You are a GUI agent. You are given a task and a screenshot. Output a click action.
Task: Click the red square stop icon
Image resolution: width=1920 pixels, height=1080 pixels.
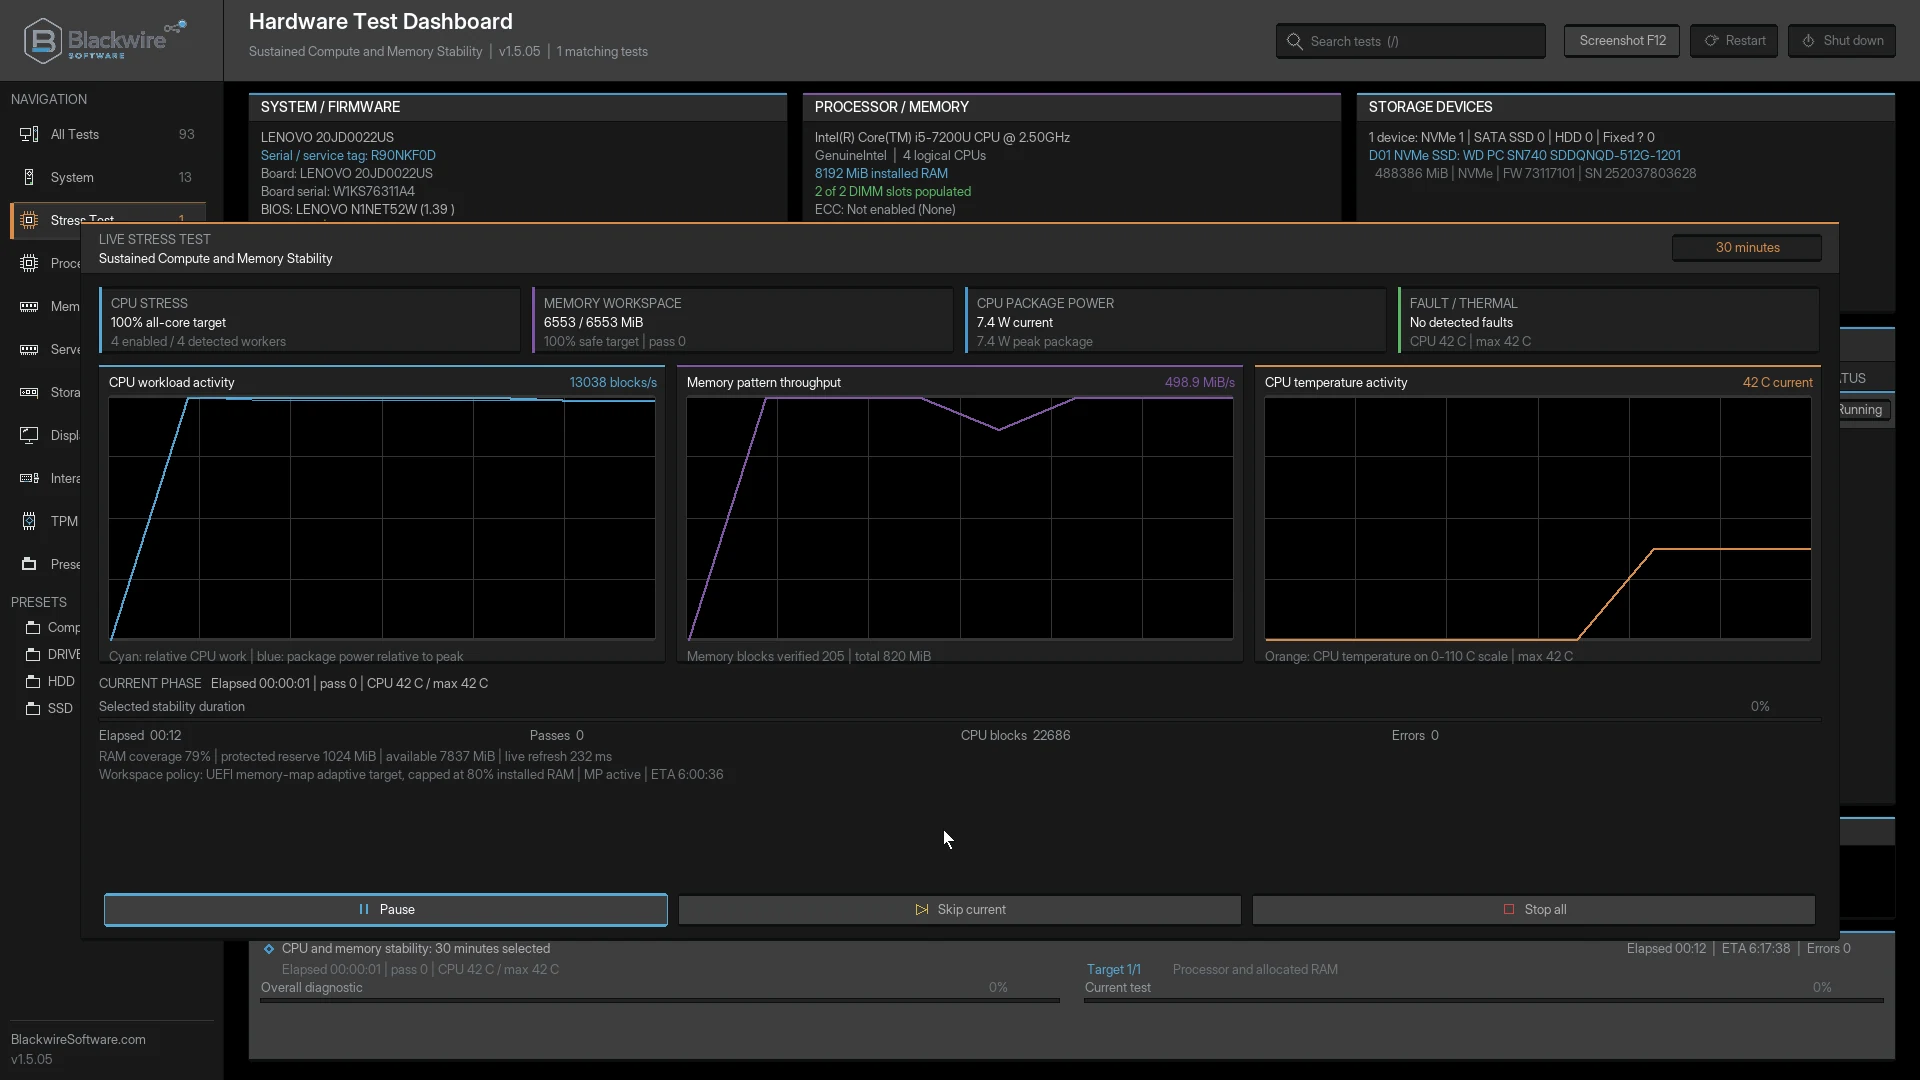[x=1509, y=909]
